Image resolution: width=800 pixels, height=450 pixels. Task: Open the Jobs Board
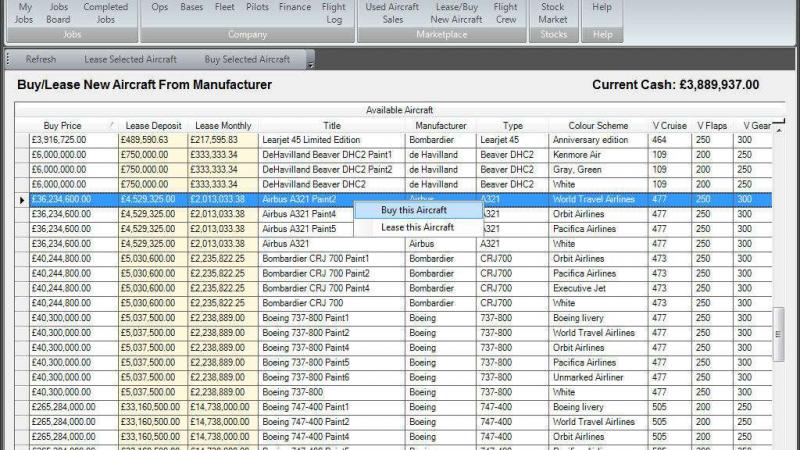click(58, 13)
